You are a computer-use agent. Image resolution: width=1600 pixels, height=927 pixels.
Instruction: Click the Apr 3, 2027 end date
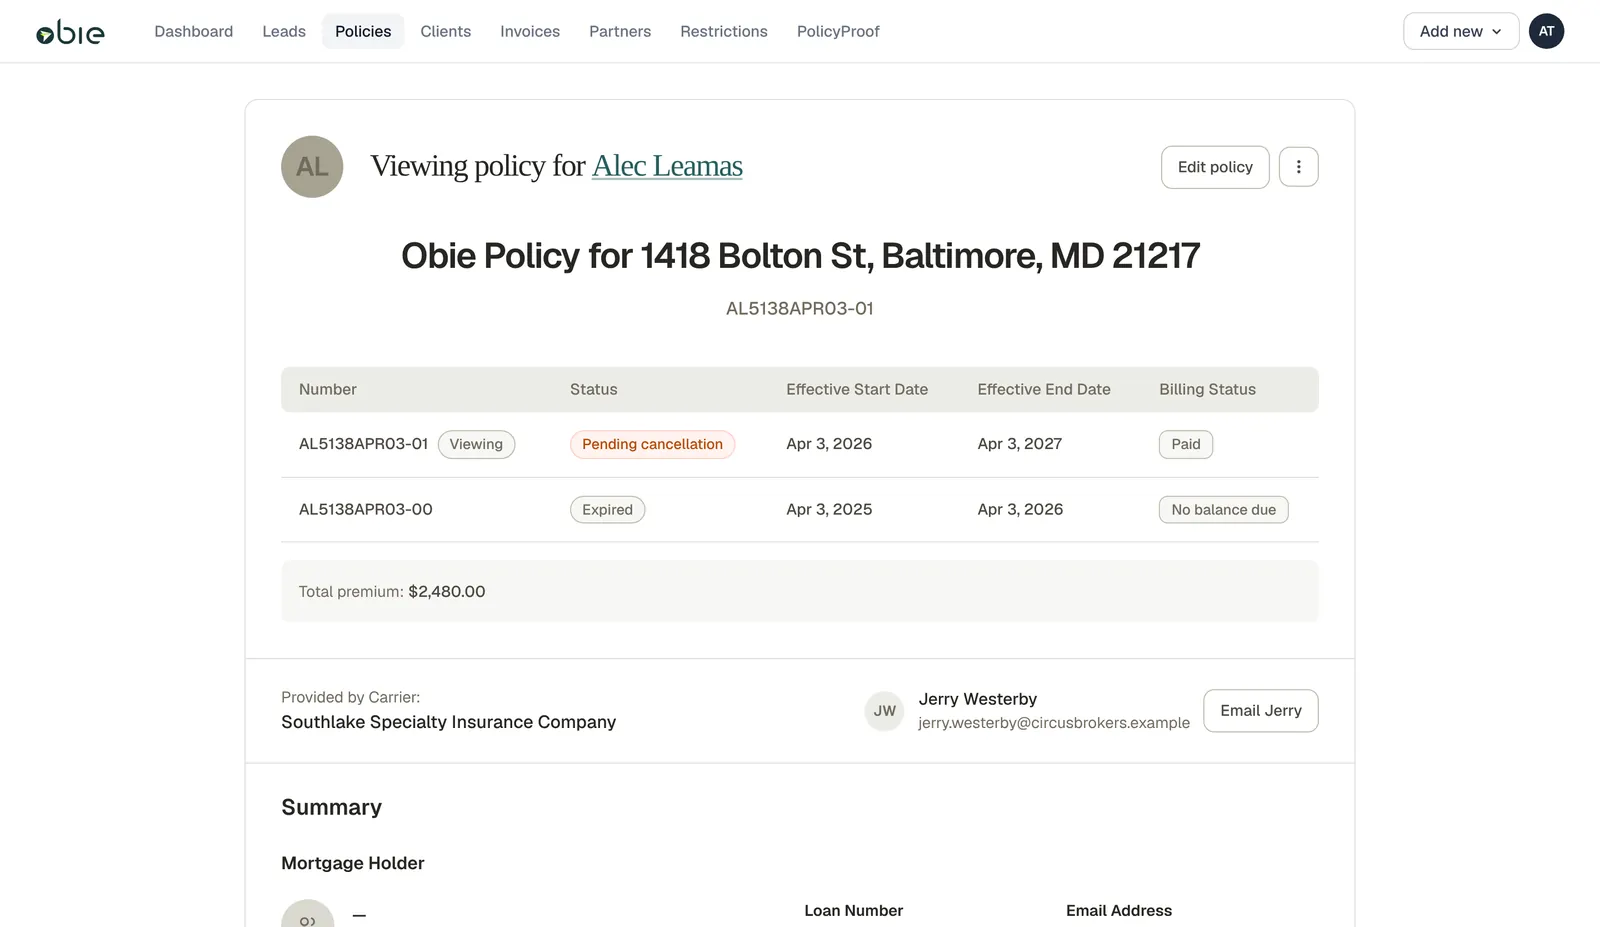pyautogui.click(x=1020, y=444)
